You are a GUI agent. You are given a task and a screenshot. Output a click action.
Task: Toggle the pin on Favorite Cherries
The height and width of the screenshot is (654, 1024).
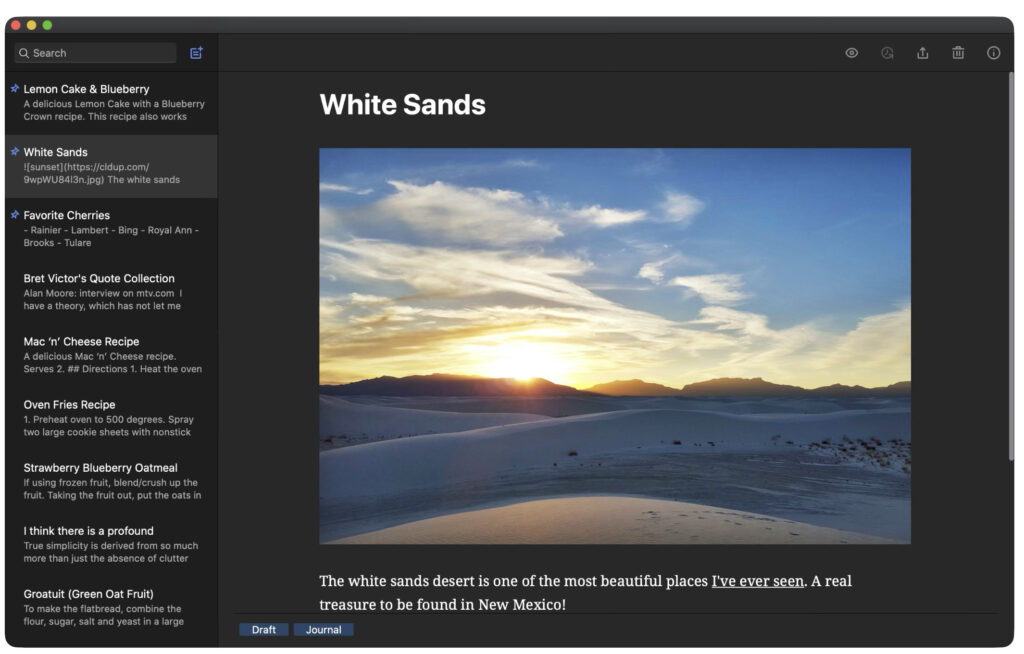pos(15,215)
